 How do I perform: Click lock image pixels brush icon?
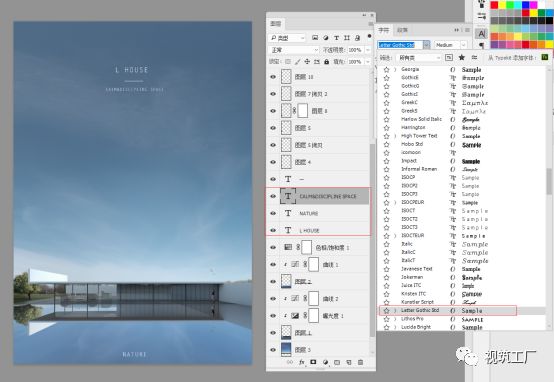click(x=297, y=61)
